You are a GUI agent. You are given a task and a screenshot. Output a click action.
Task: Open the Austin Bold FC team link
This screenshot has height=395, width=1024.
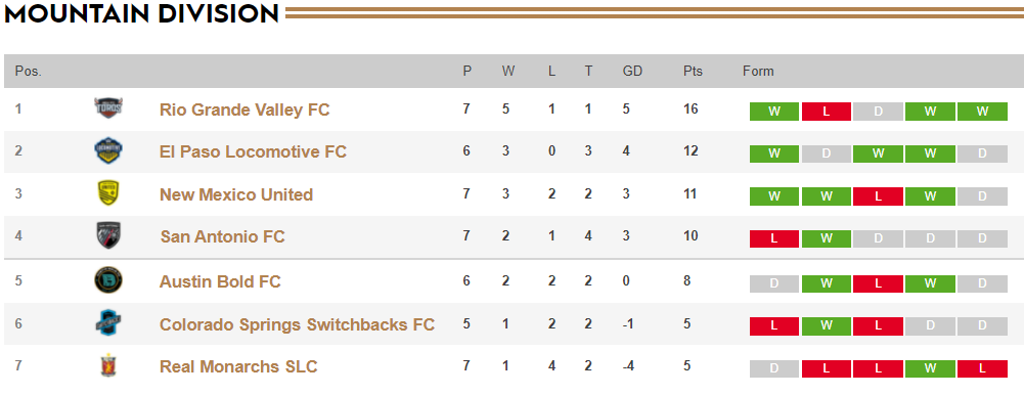point(220,281)
